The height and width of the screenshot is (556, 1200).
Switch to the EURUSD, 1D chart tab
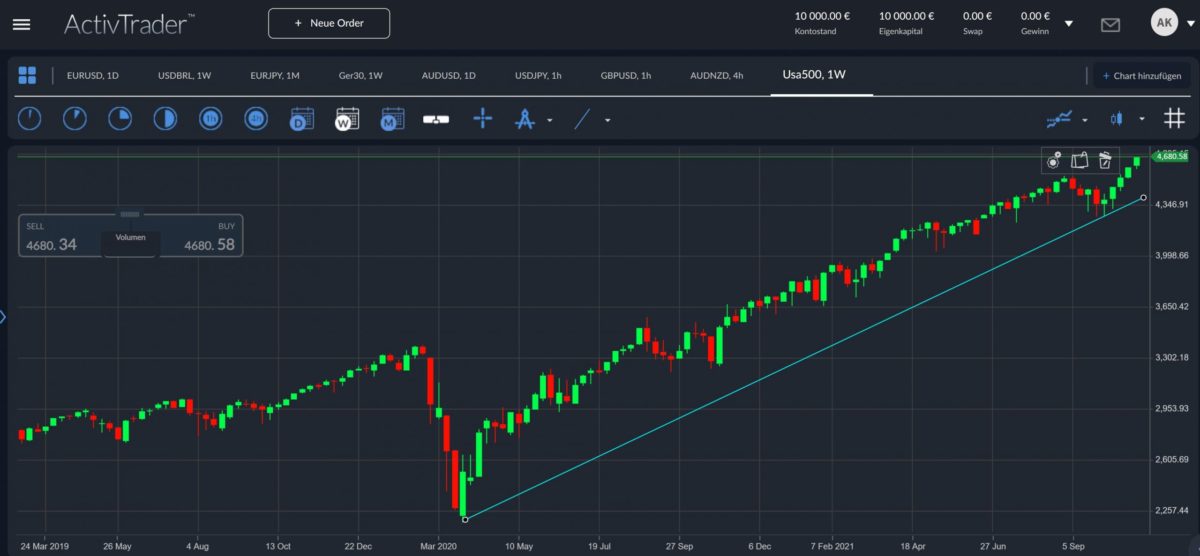coord(92,75)
